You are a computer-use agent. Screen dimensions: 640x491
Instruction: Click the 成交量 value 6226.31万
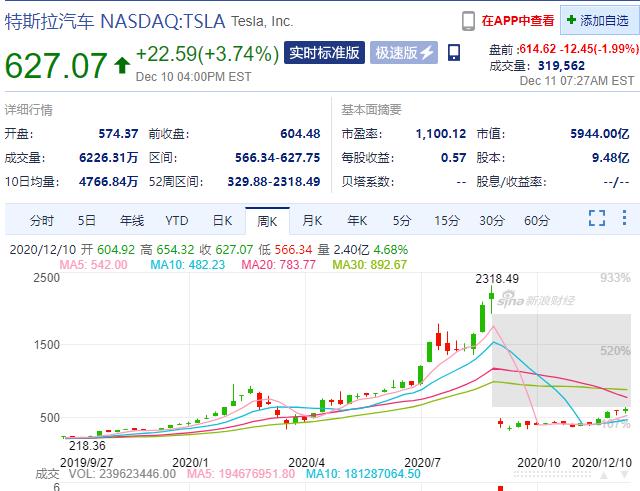(x=109, y=158)
